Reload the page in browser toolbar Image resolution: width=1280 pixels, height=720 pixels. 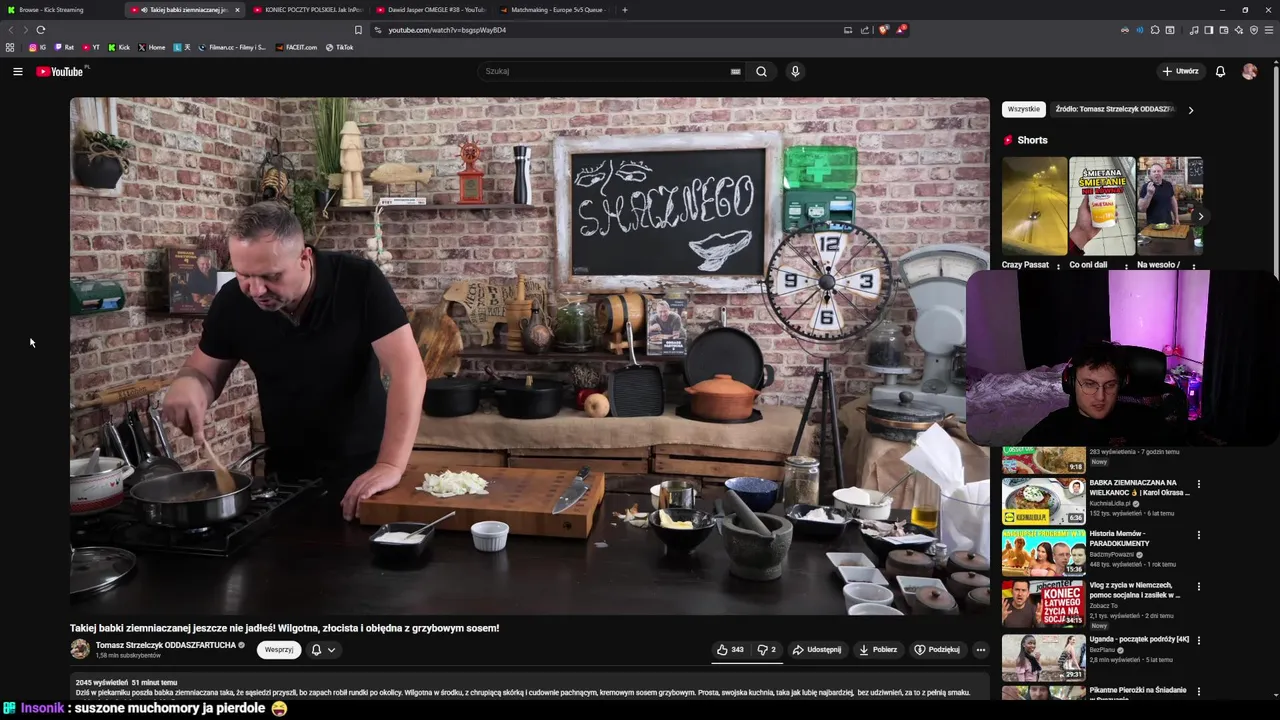[x=40, y=30]
